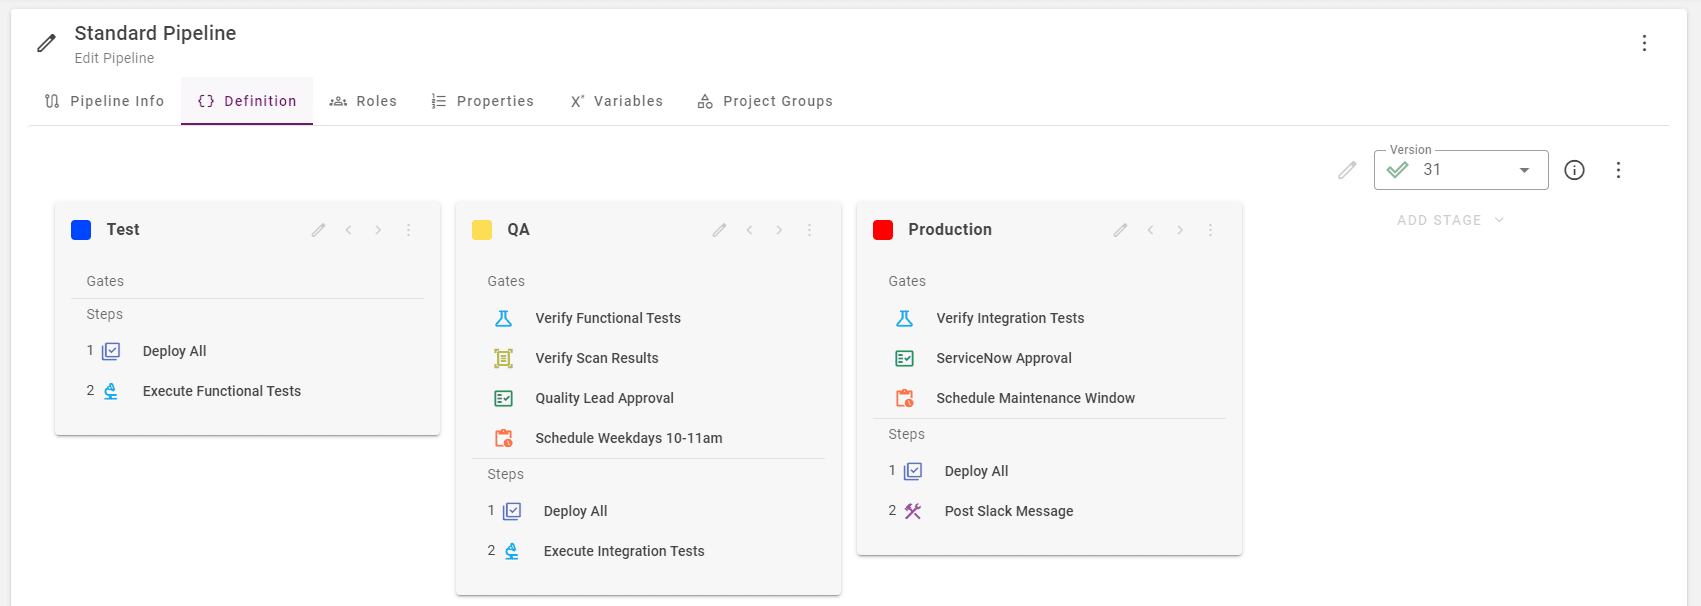Click the Verify Scan Results gate icon

pyautogui.click(x=504, y=358)
